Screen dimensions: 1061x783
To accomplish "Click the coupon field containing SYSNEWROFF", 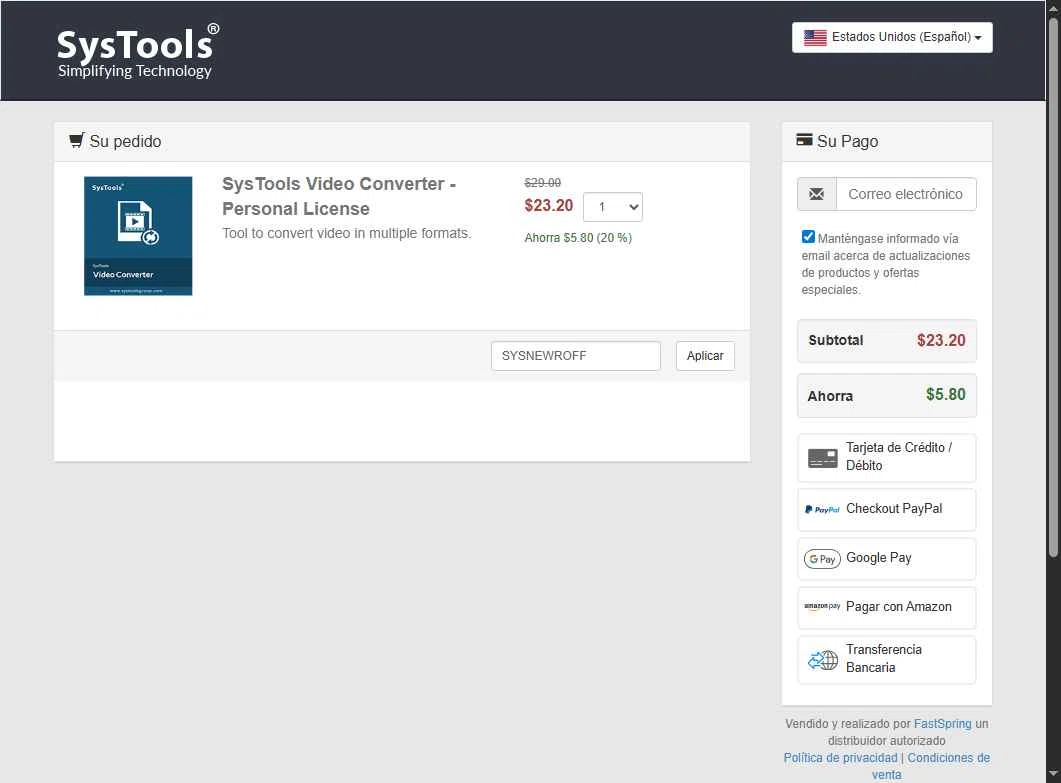I will [575, 356].
